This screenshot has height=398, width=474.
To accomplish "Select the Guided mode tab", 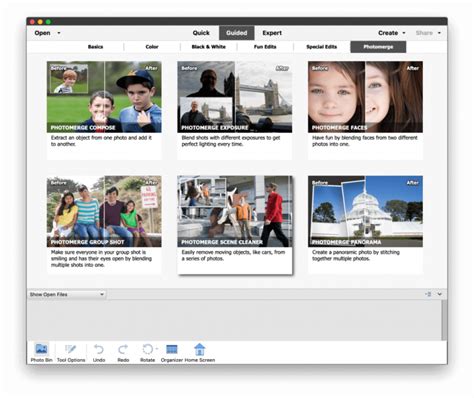I will coord(237,33).
